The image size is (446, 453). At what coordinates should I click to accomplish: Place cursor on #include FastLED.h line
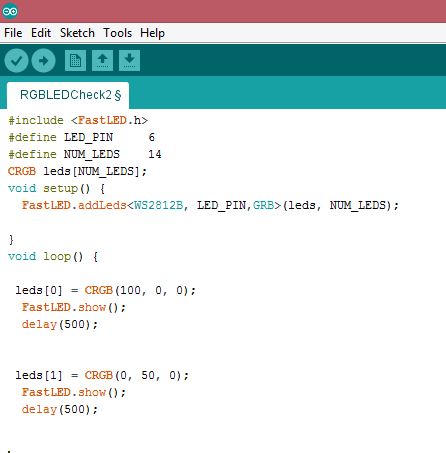(x=78, y=120)
